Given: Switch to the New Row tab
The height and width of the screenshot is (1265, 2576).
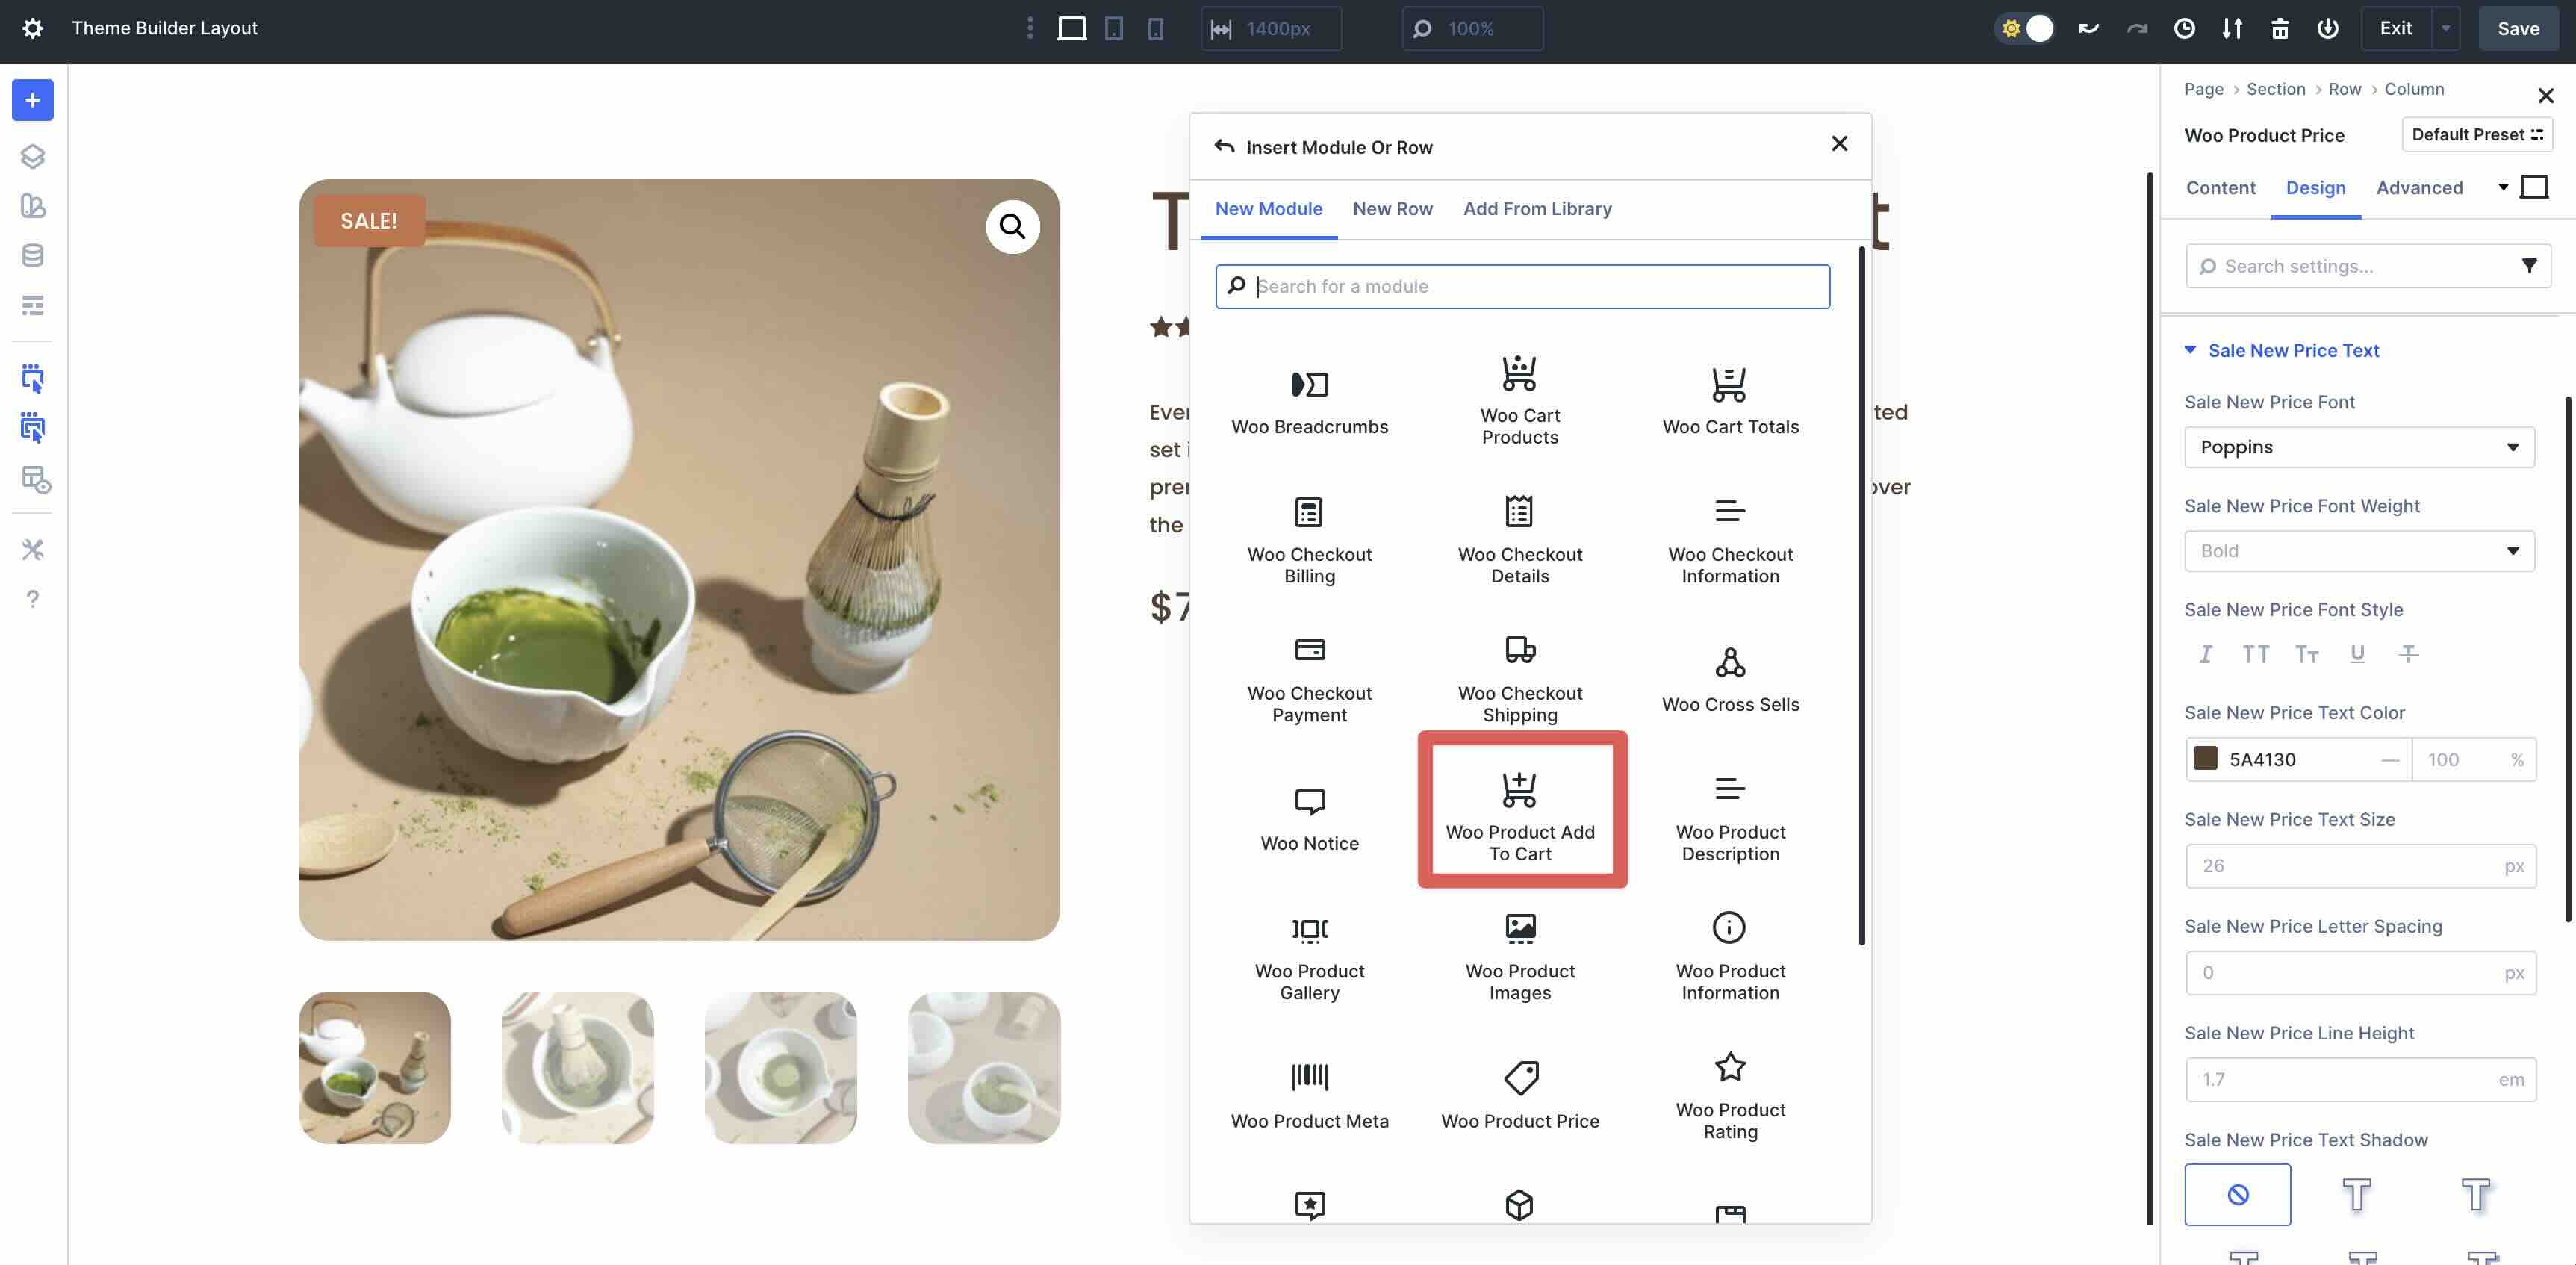Looking at the screenshot, I should (1393, 208).
